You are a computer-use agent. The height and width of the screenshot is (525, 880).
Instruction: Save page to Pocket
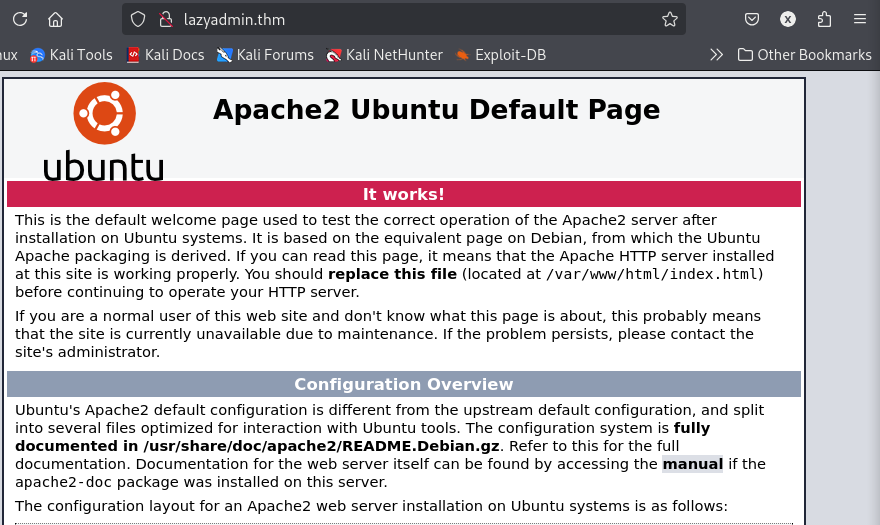pos(751,20)
